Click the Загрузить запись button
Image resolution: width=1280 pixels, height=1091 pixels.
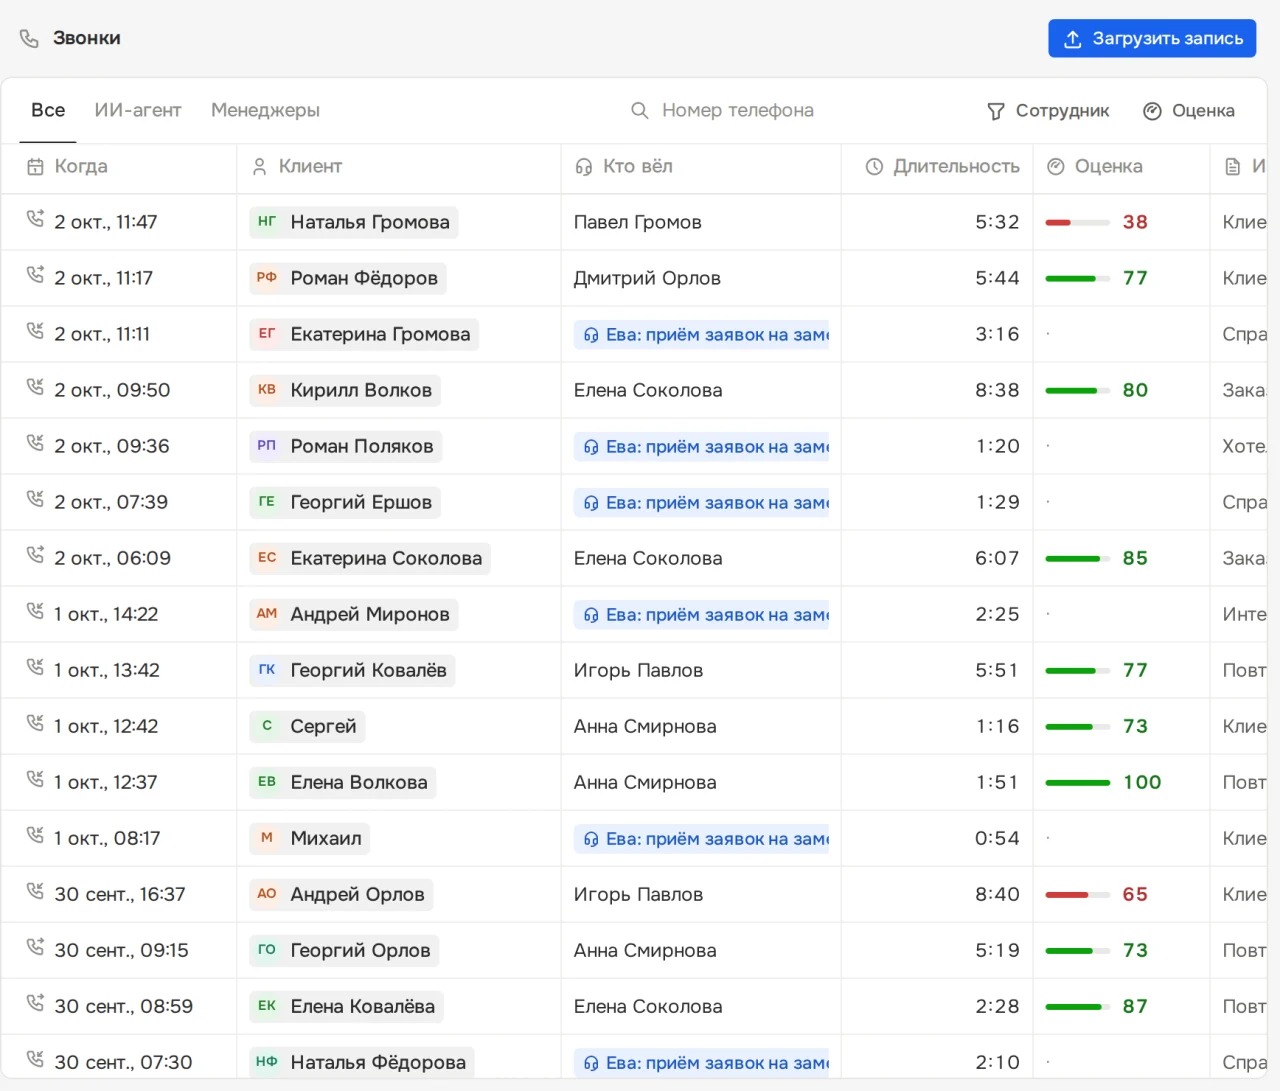1152,39
